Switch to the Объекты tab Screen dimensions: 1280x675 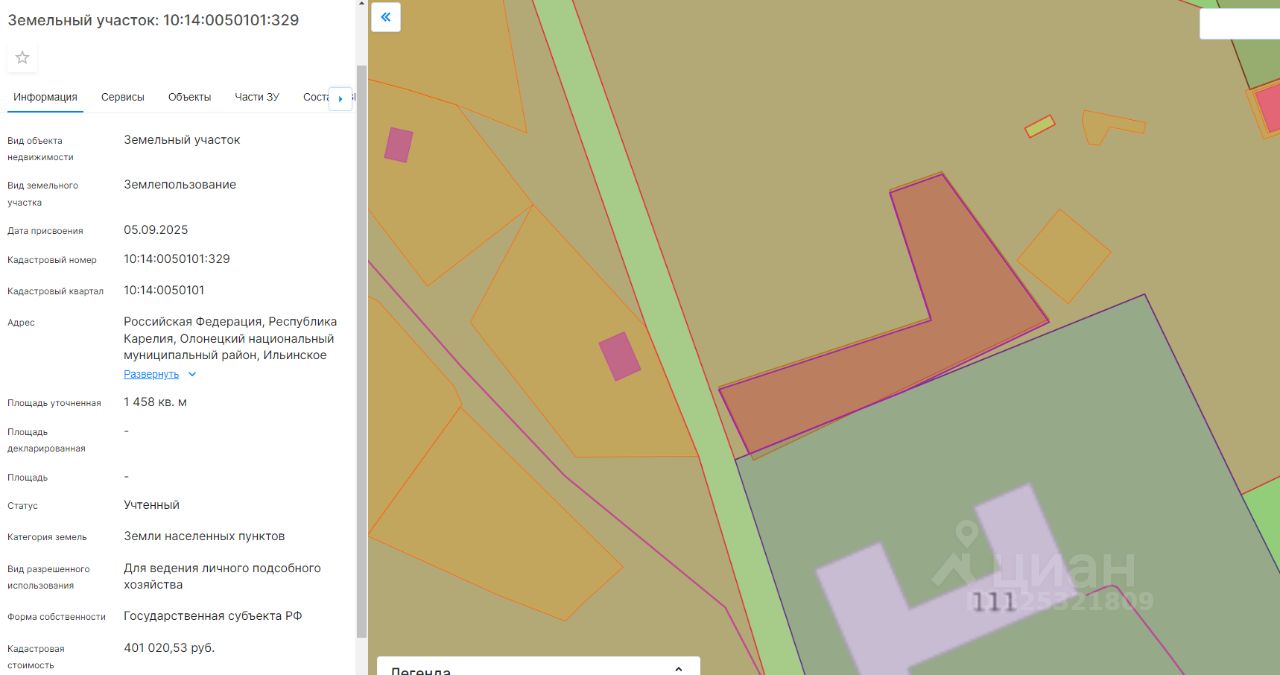pyautogui.click(x=189, y=97)
